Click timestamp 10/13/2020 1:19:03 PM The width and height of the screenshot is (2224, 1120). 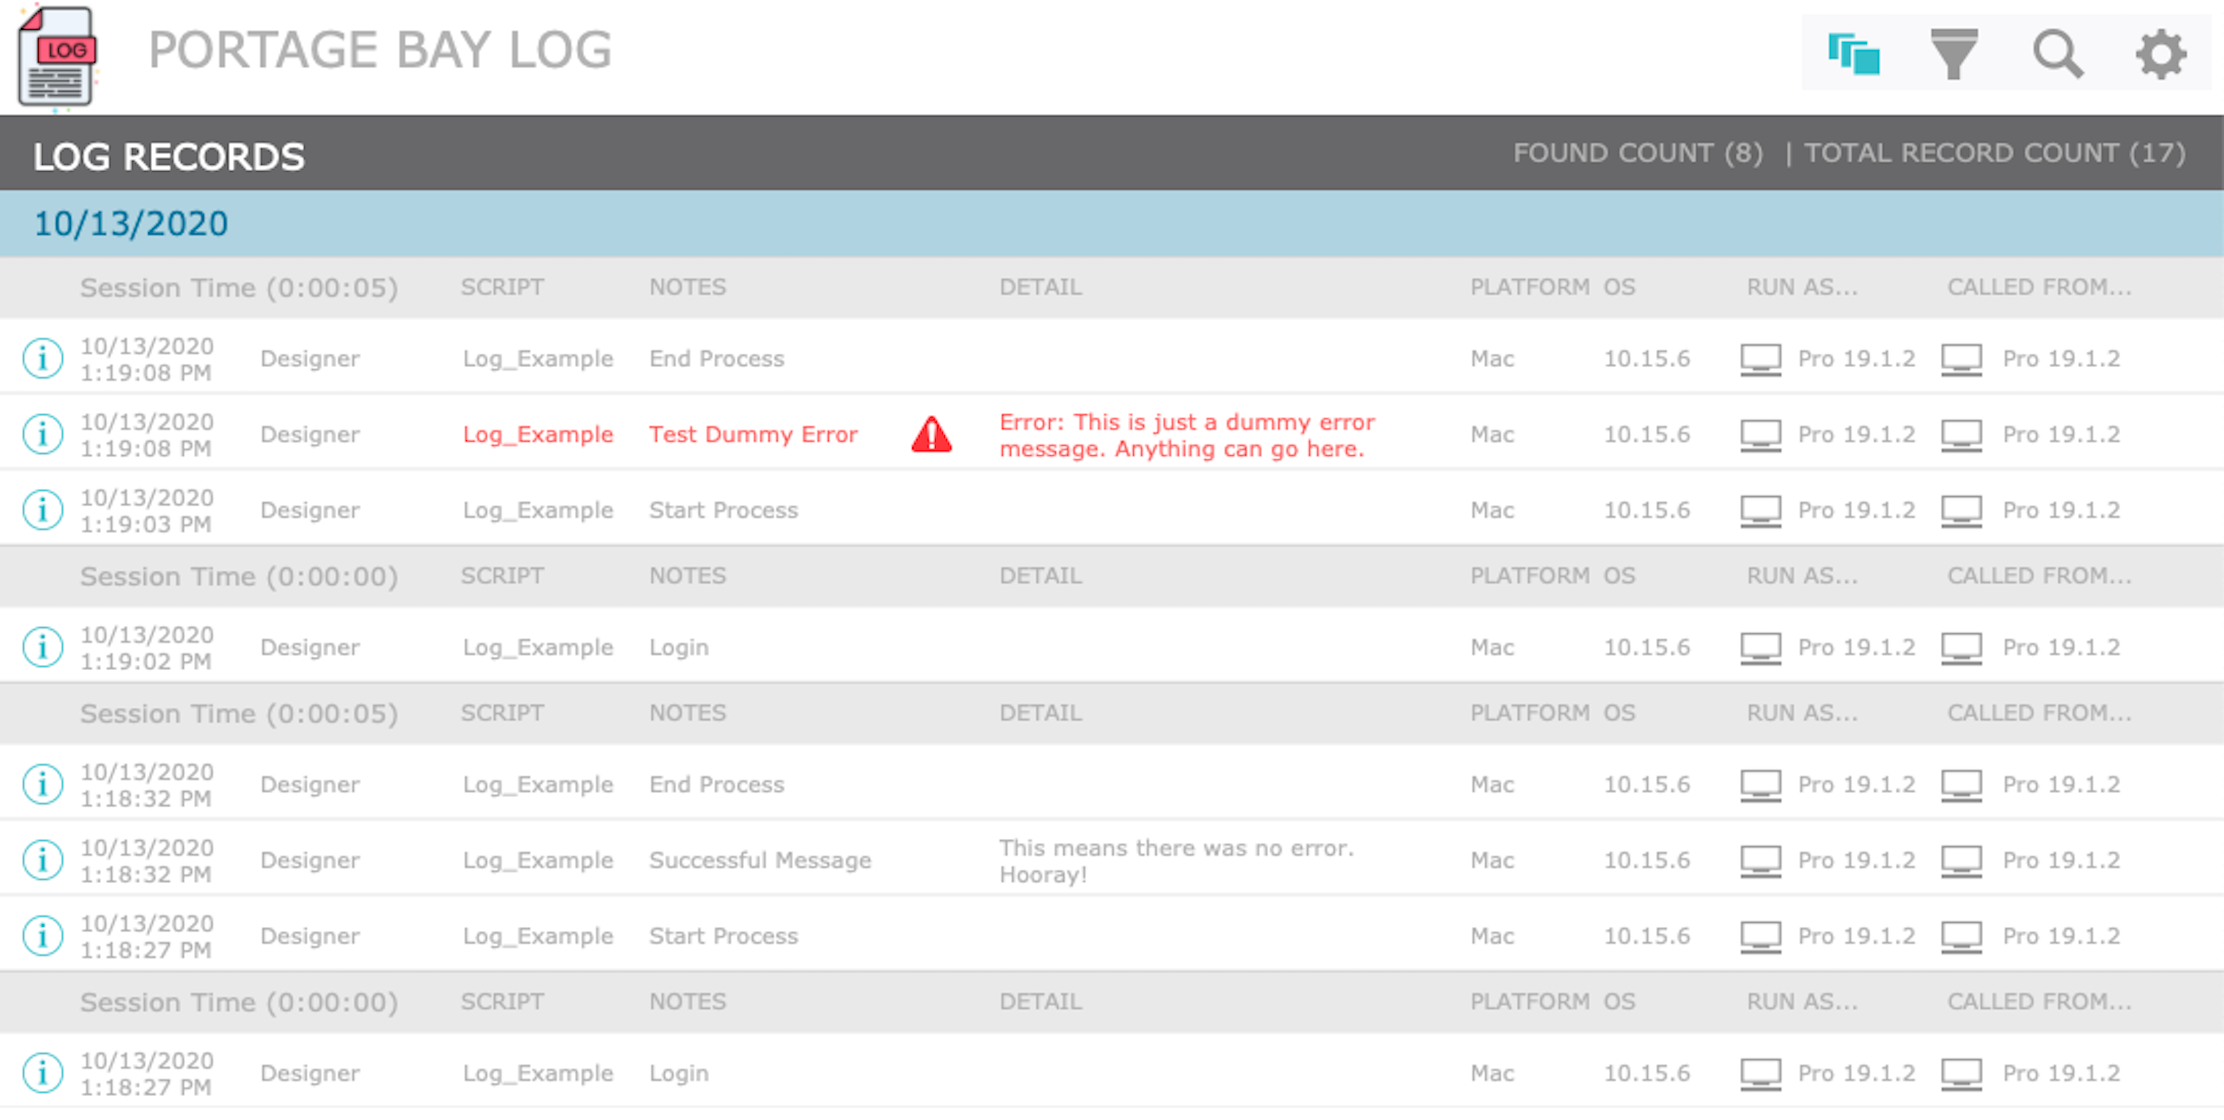click(x=147, y=511)
